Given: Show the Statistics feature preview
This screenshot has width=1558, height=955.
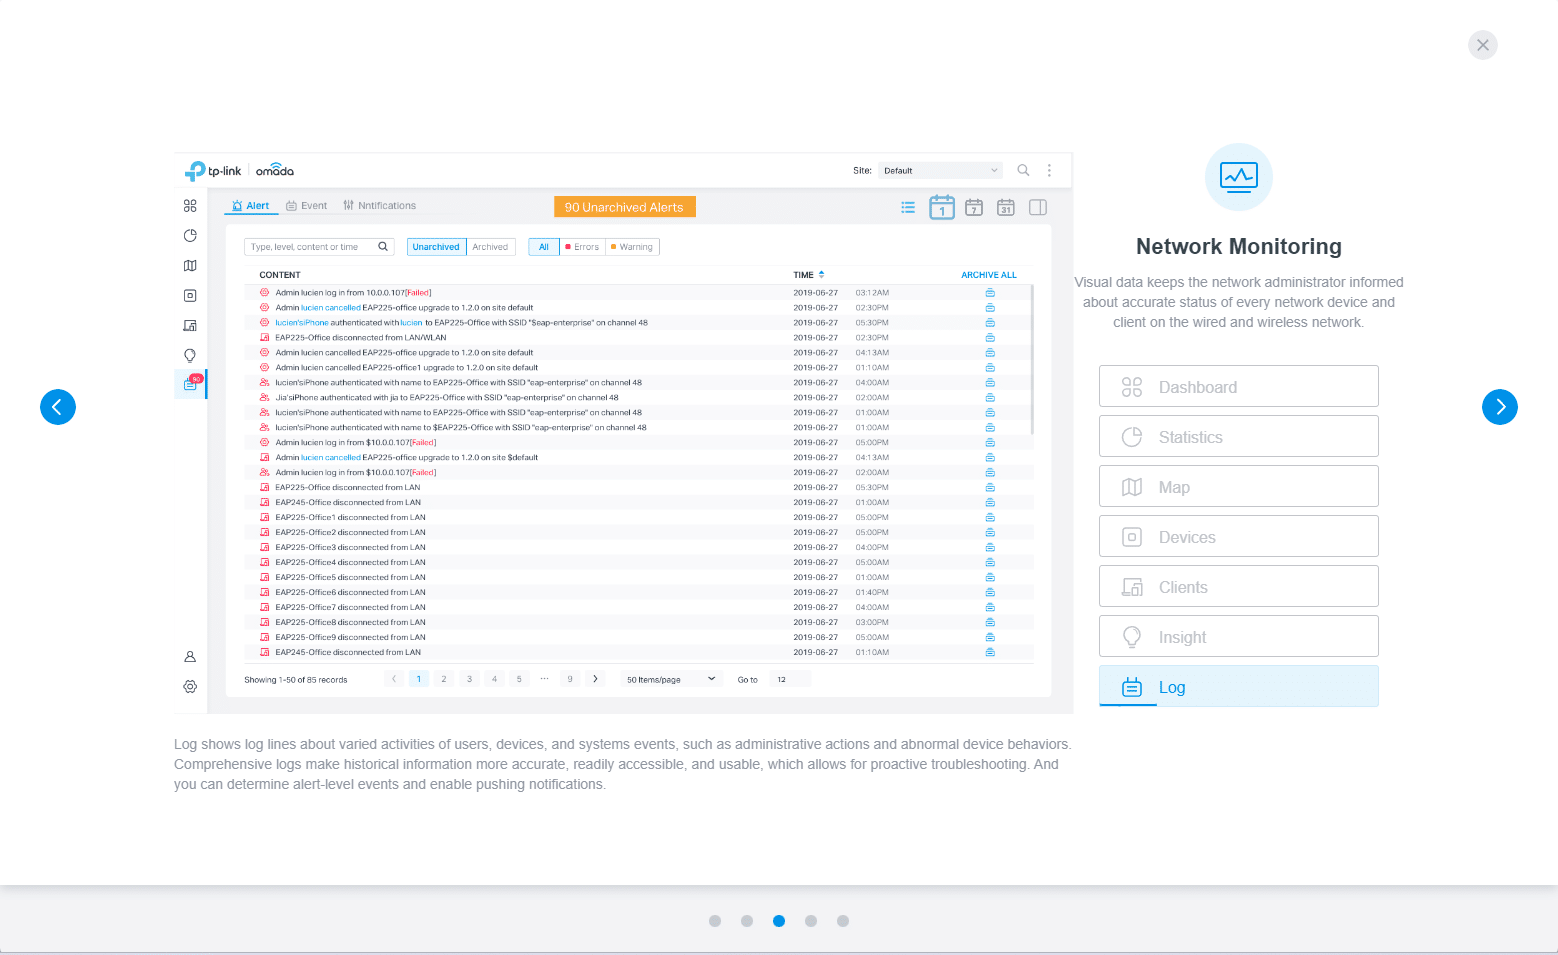Looking at the screenshot, I should click(x=1238, y=437).
